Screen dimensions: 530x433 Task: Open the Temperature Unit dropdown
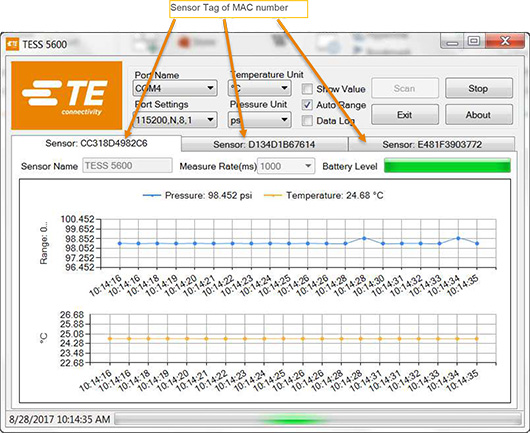[x=259, y=88]
